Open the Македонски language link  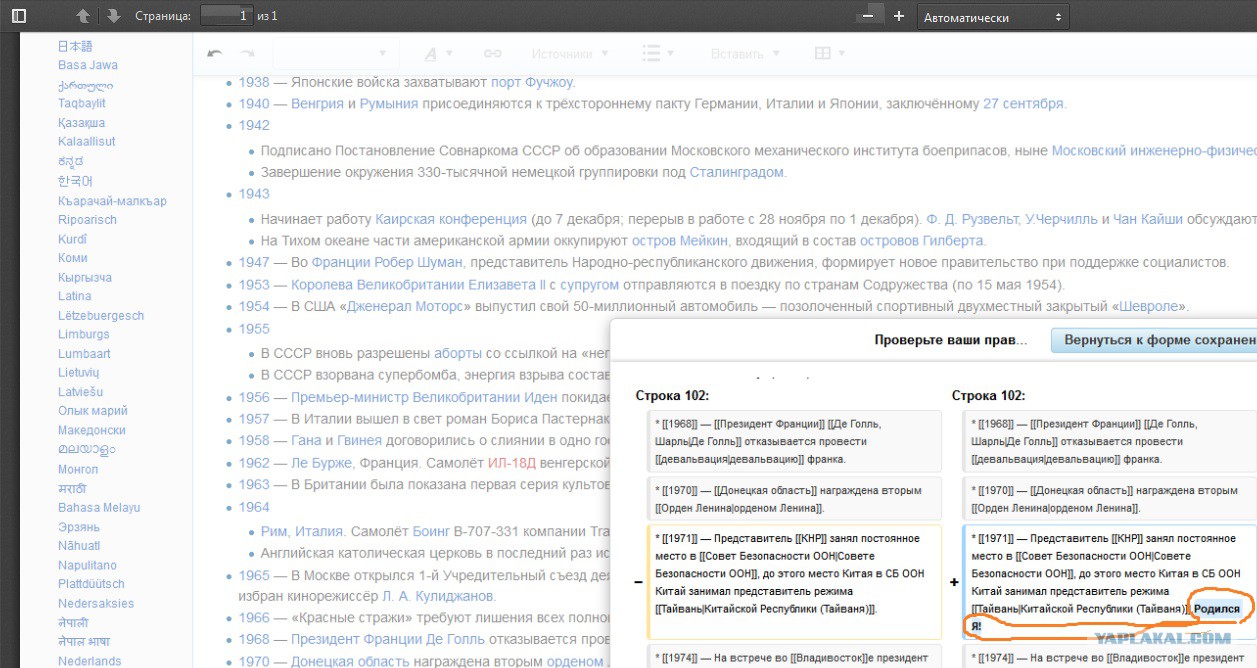point(92,430)
